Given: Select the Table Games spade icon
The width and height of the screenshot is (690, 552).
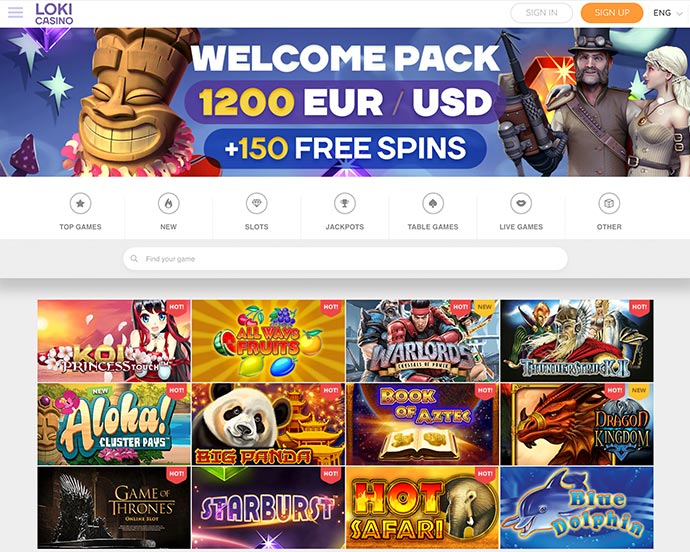Looking at the screenshot, I should [433, 203].
